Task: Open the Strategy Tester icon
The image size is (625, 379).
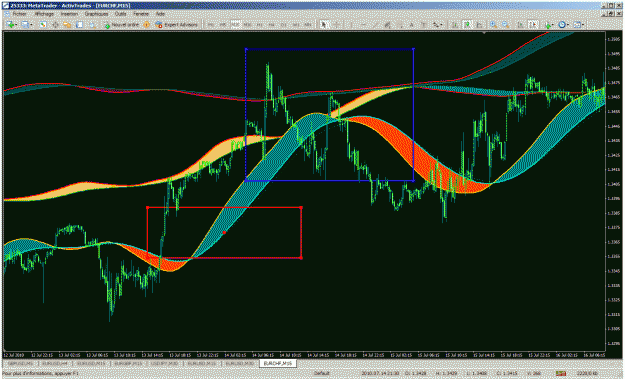Action: tap(92, 25)
